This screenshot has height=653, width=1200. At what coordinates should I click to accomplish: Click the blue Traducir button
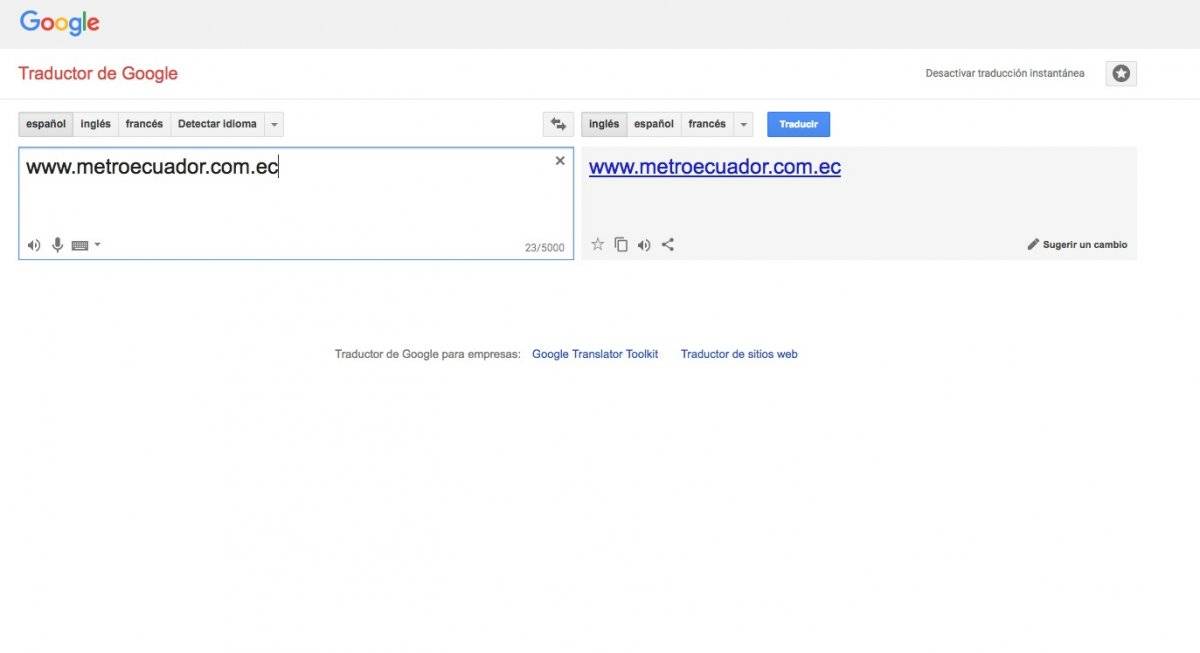[798, 124]
